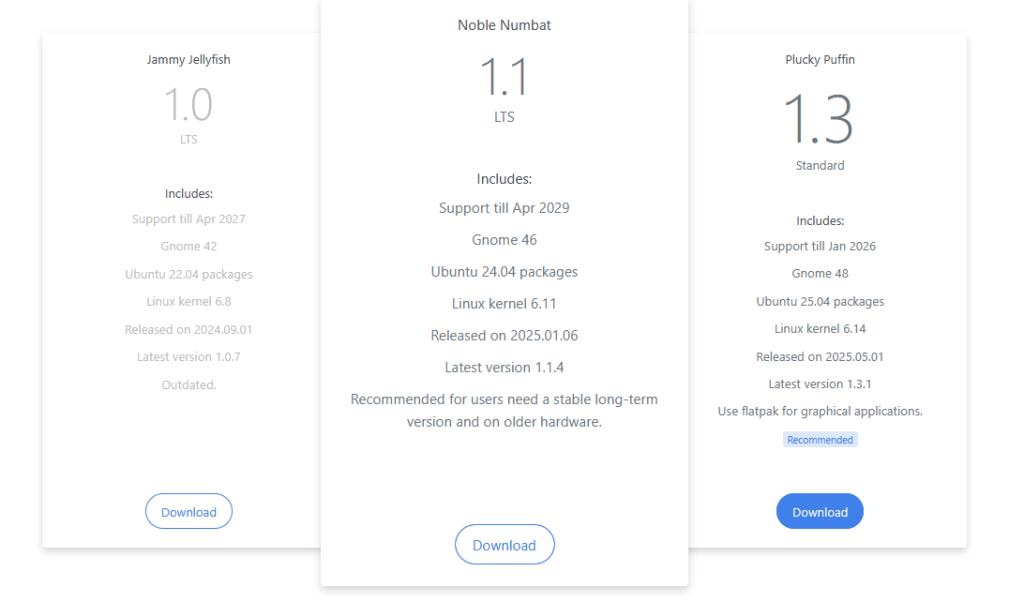Click 'Gnome 48' line on Plucky card
The image size is (1024, 602).
click(820, 274)
